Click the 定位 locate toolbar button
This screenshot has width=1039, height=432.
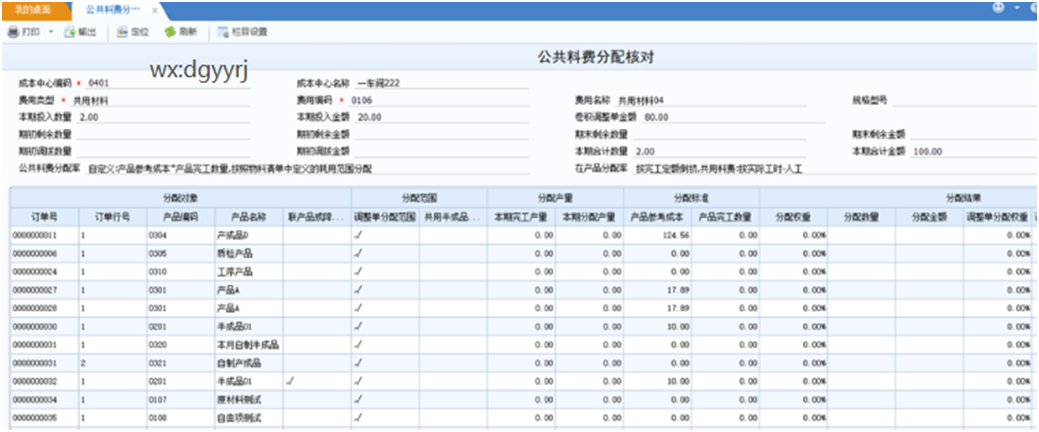coord(133,31)
